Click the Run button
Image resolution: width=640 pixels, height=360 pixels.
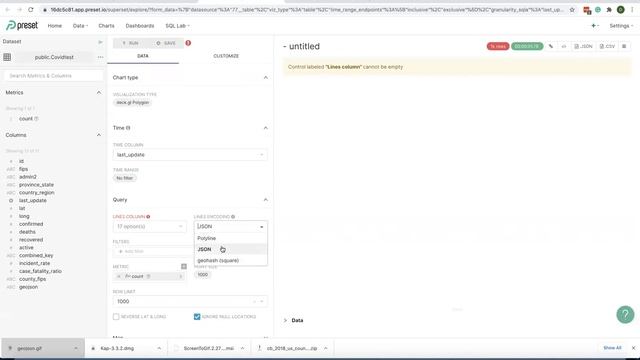coord(131,43)
